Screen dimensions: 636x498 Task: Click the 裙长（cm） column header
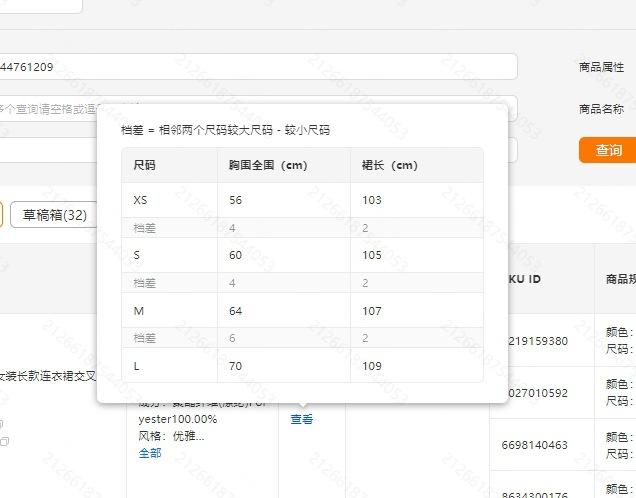(x=389, y=165)
